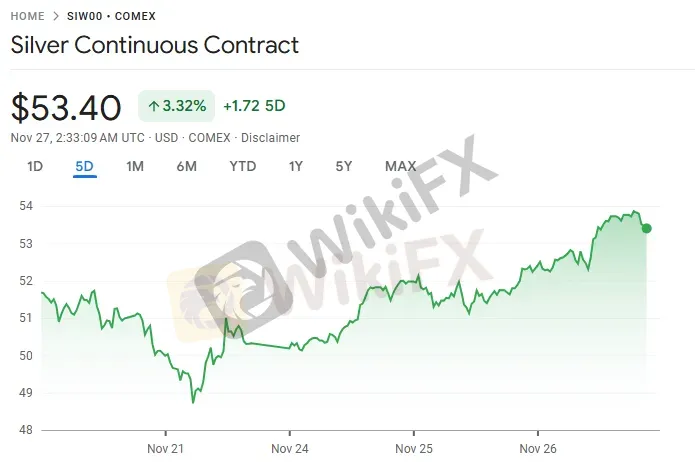Click the green current-price dot on chart
The height and width of the screenshot is (462, 695).
pos(647,228)
